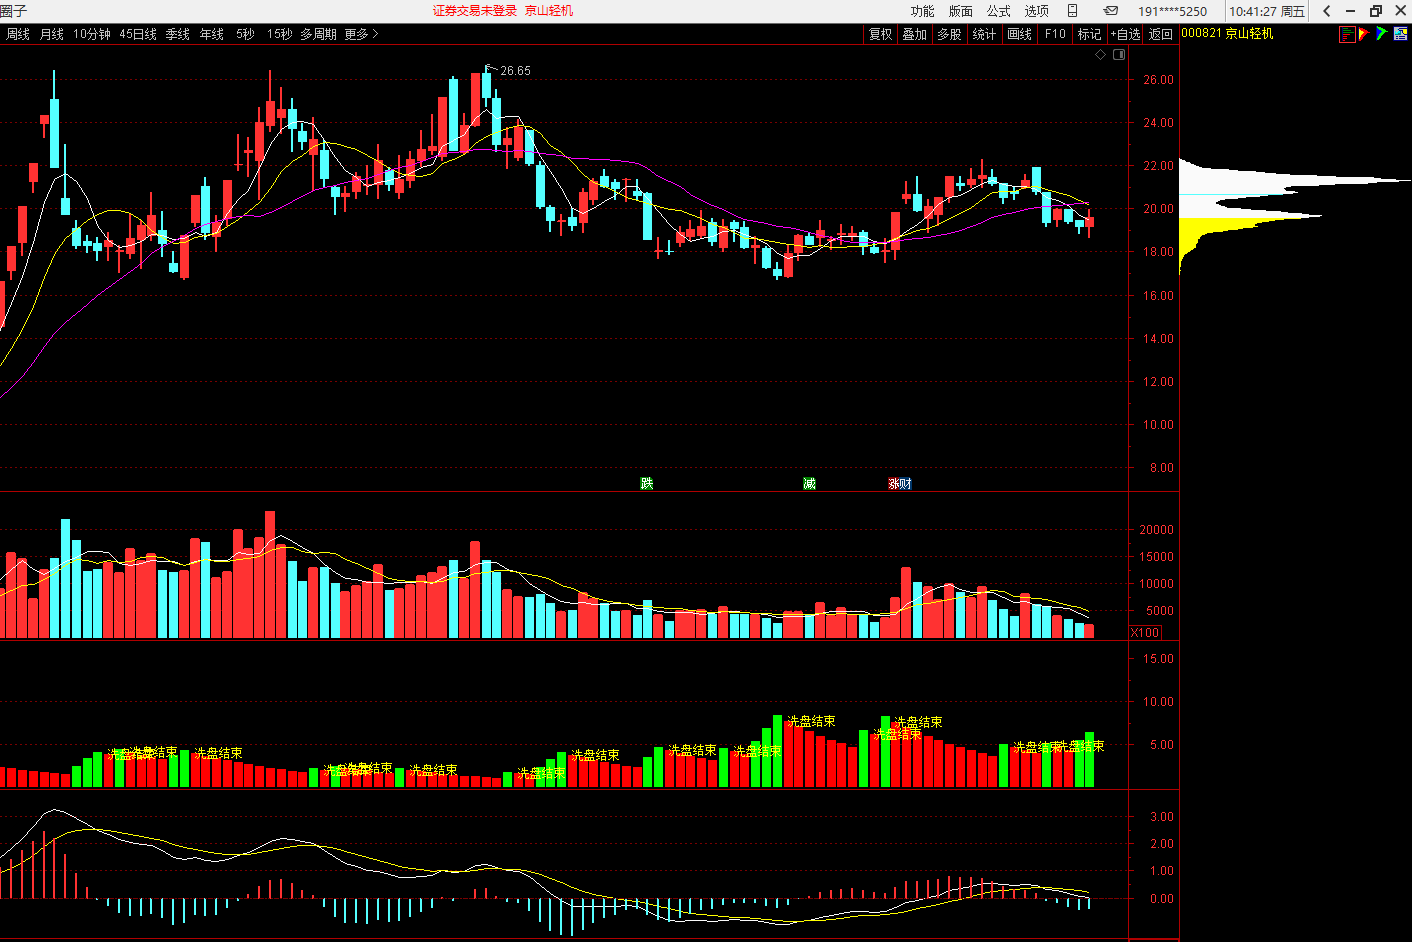Expand the 更多 periods list
Viewport: 1412px width, 942px height.
click(x=361, y=34)
